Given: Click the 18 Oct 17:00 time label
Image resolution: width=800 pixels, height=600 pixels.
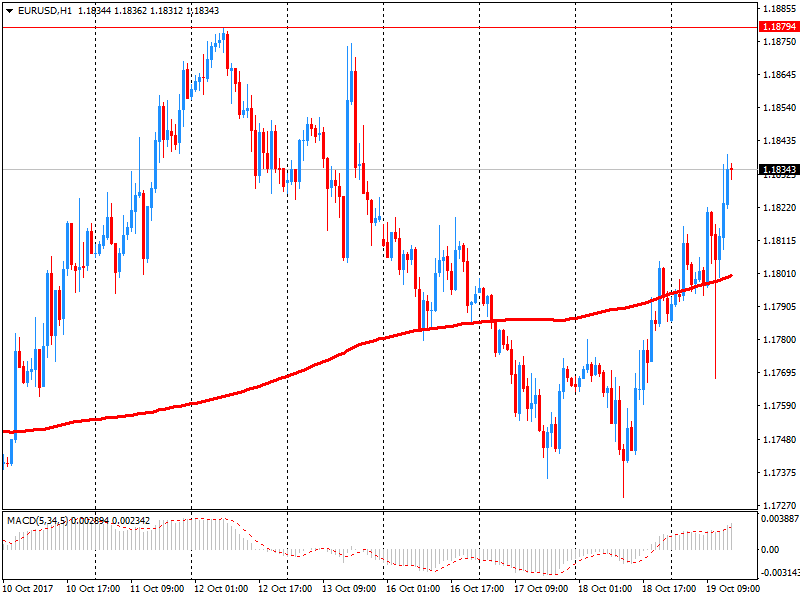Looking at the screenshot, I should pyautogui.click(x=669, y=589).
